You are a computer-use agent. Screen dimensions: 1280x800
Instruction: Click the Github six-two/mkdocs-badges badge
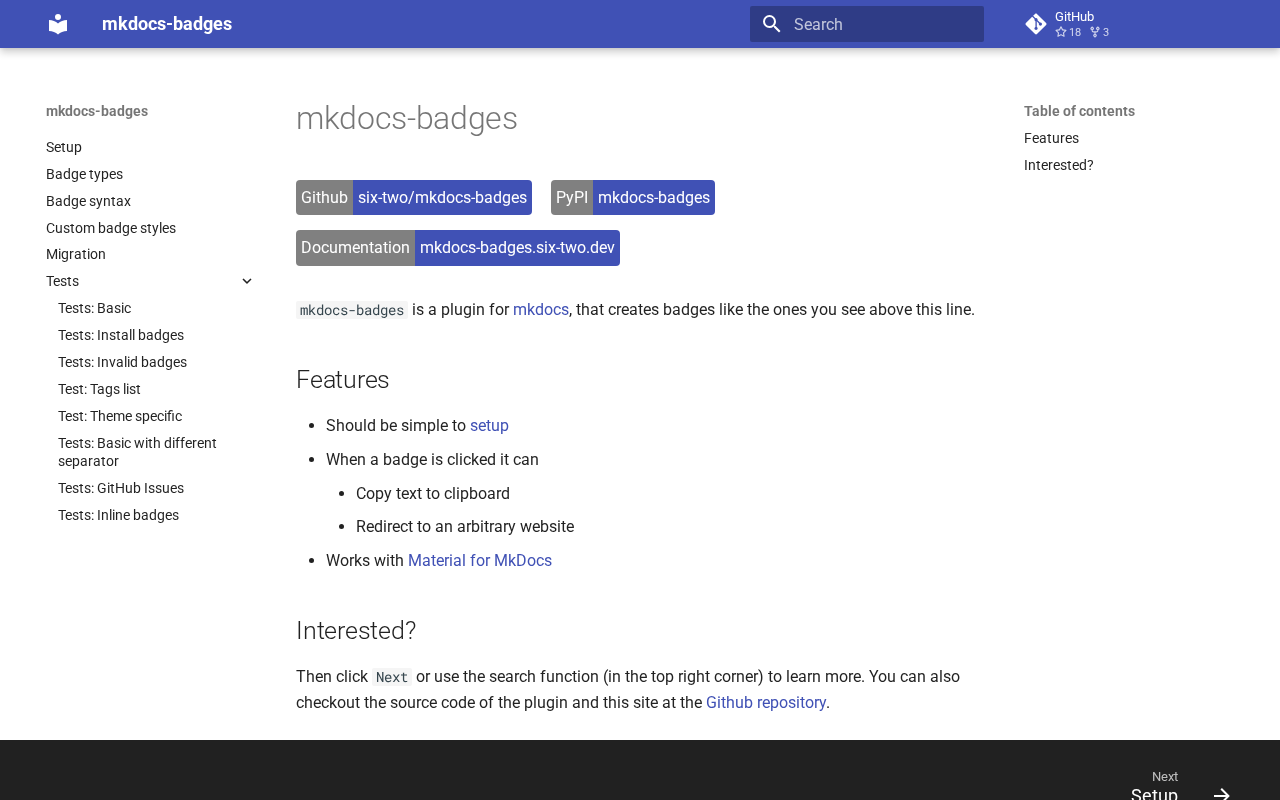pos(414,197)
